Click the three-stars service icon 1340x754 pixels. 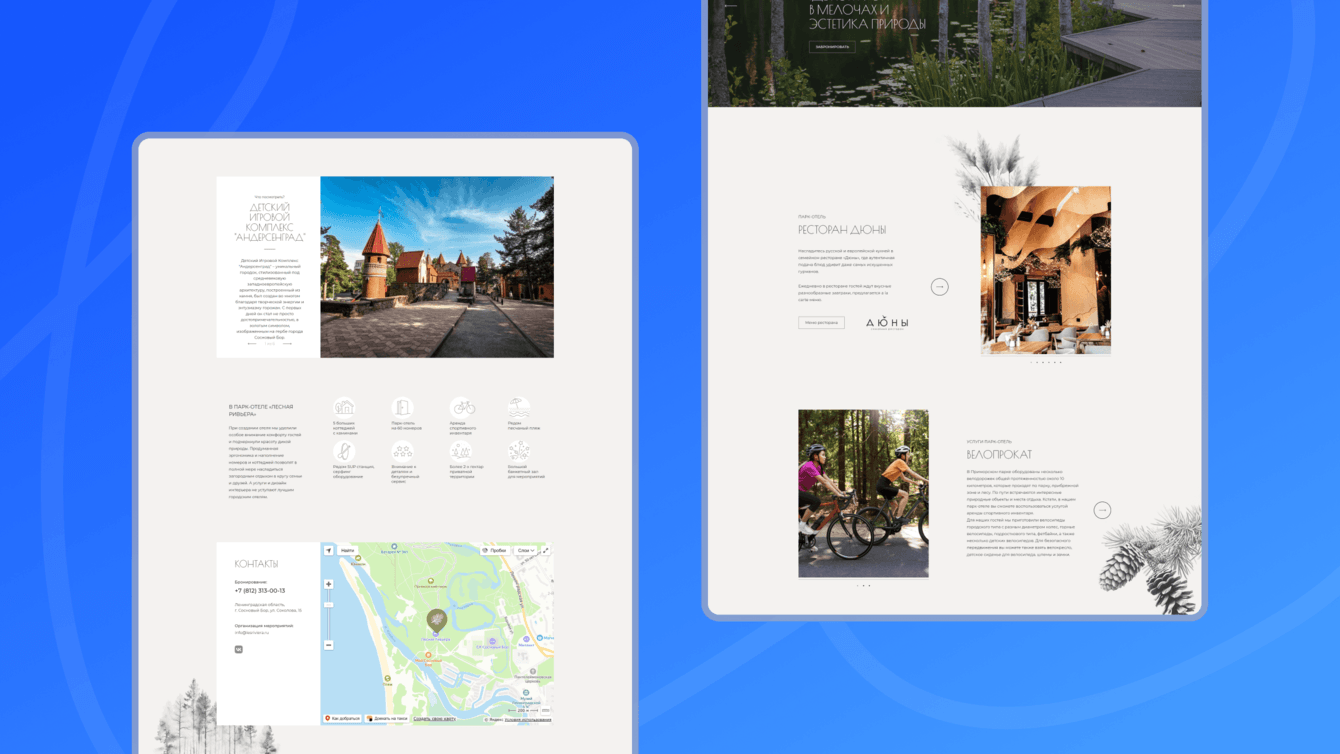point(403,451)
